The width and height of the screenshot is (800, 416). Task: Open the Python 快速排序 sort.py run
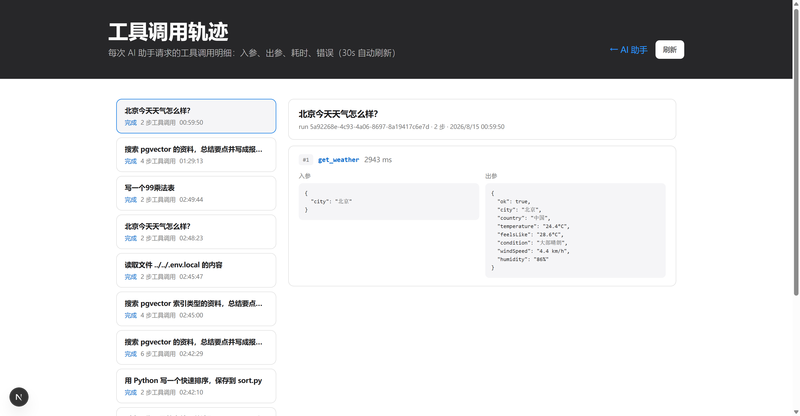pos(196,386)
